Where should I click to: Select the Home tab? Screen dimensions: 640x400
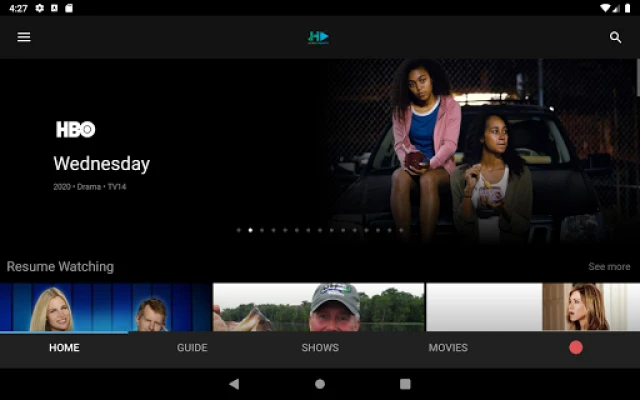point(64,348)
